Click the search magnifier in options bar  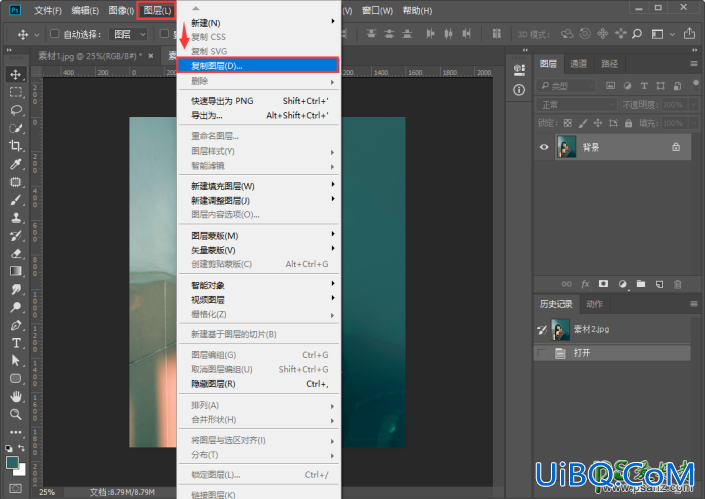click(637, 34)
